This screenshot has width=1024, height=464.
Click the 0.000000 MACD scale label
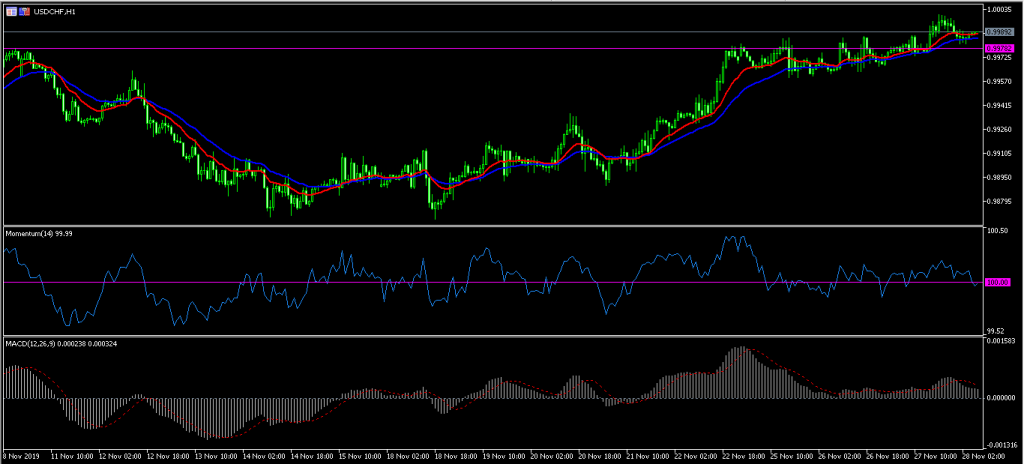pos(1000,397)
